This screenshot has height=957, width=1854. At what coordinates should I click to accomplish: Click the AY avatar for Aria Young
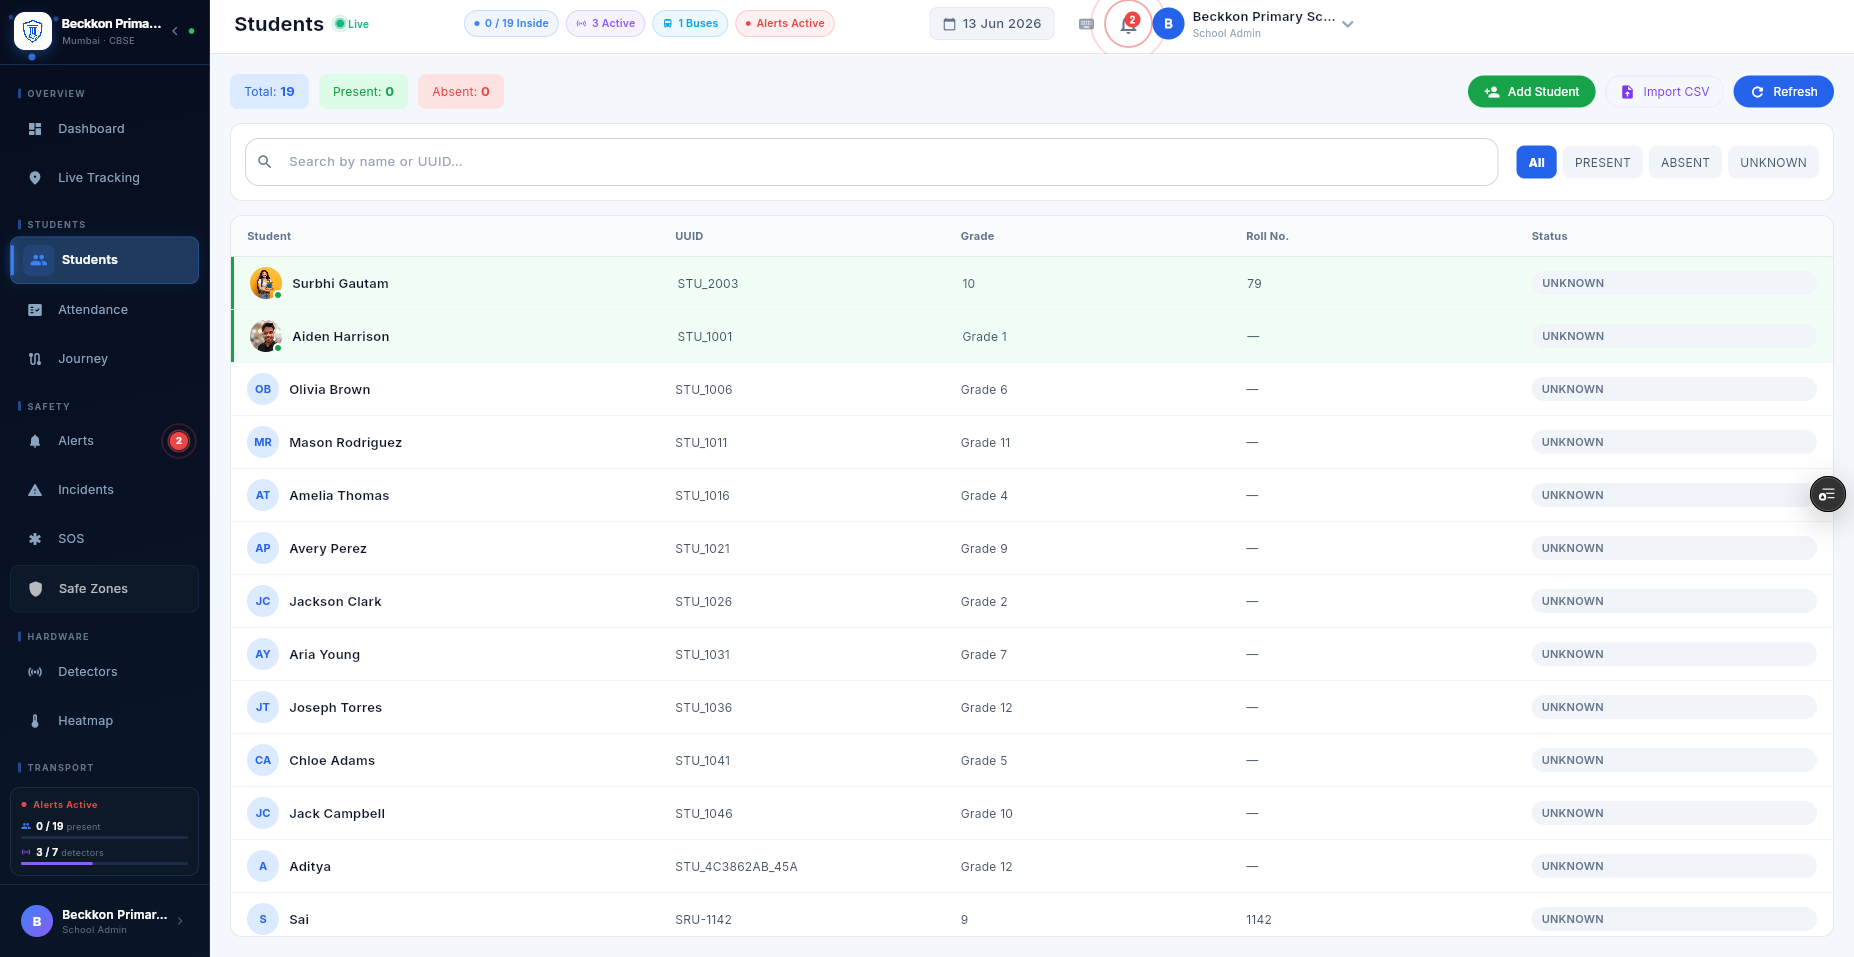[263, 654]
